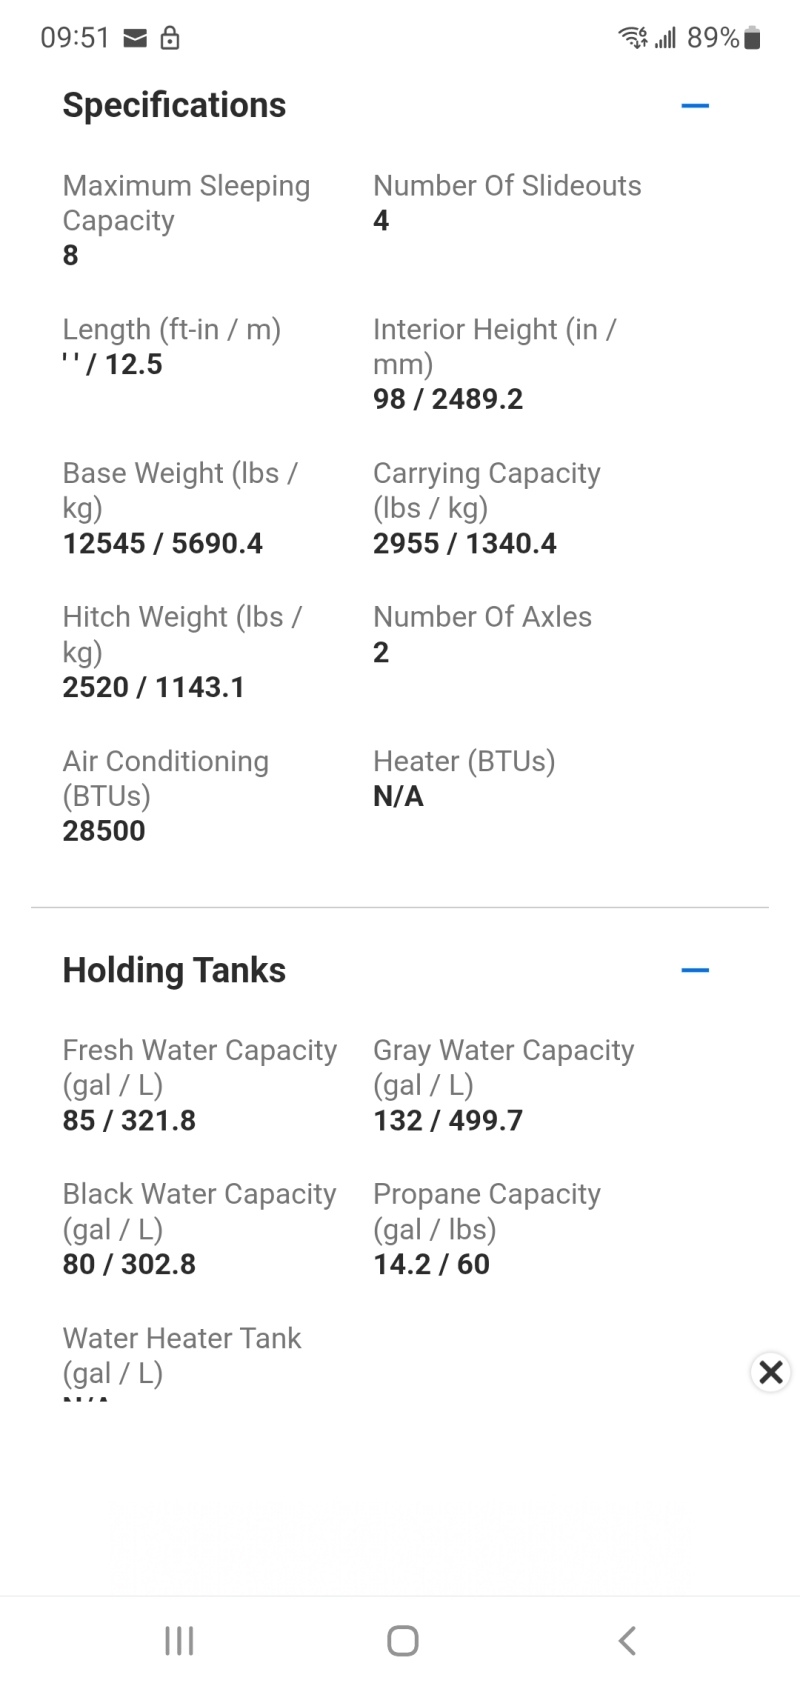Collapse the Specifications section

[x=694, y=105]
